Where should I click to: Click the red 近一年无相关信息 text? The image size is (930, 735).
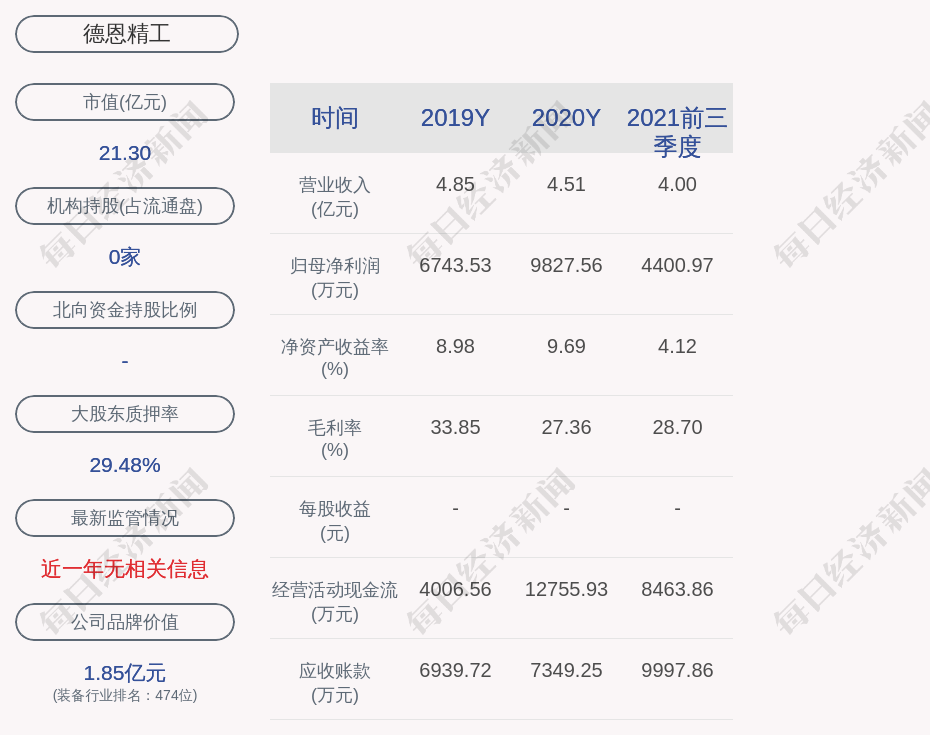point(125,569)
